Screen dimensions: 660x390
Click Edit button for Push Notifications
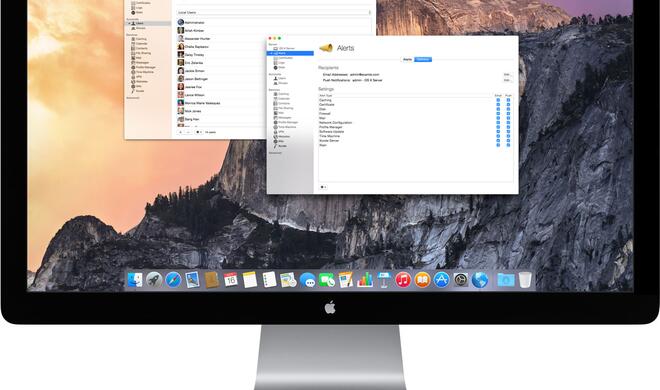(507, 80)
